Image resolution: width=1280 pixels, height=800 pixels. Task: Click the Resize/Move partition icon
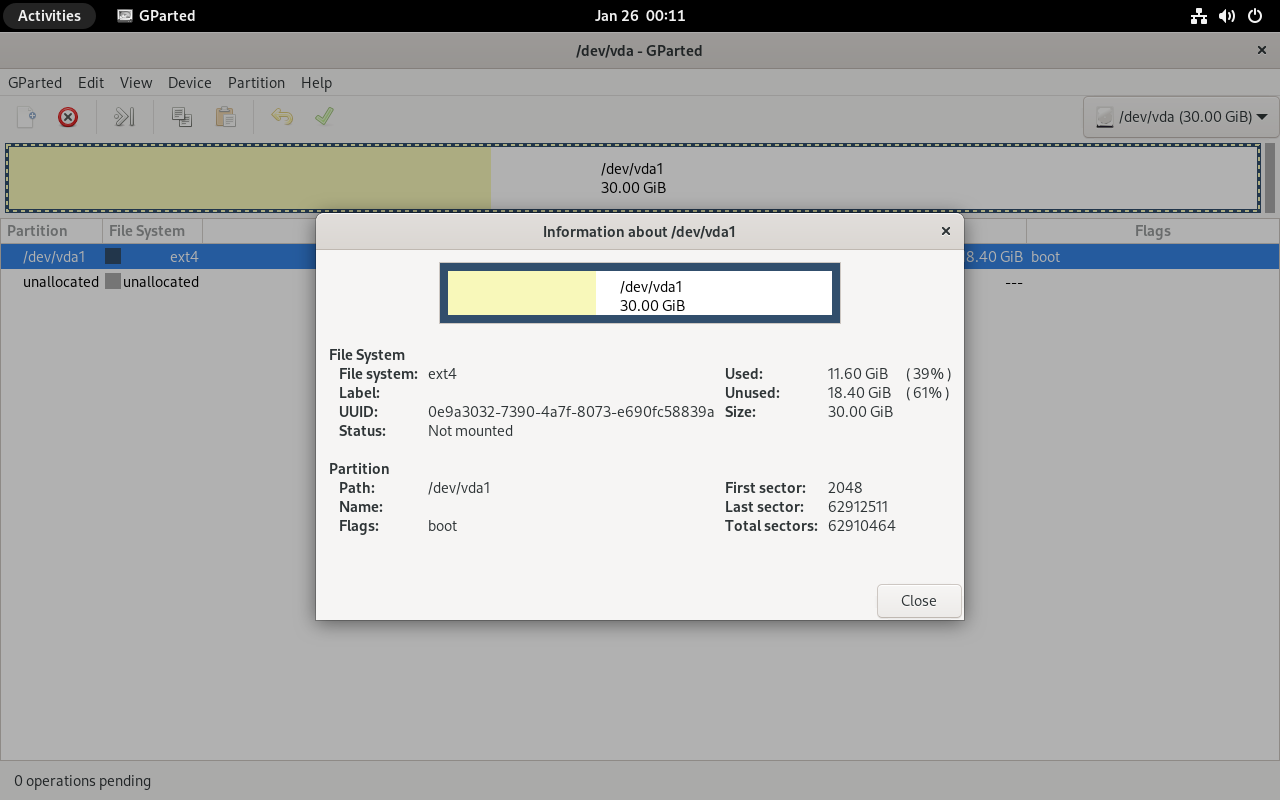124,117
